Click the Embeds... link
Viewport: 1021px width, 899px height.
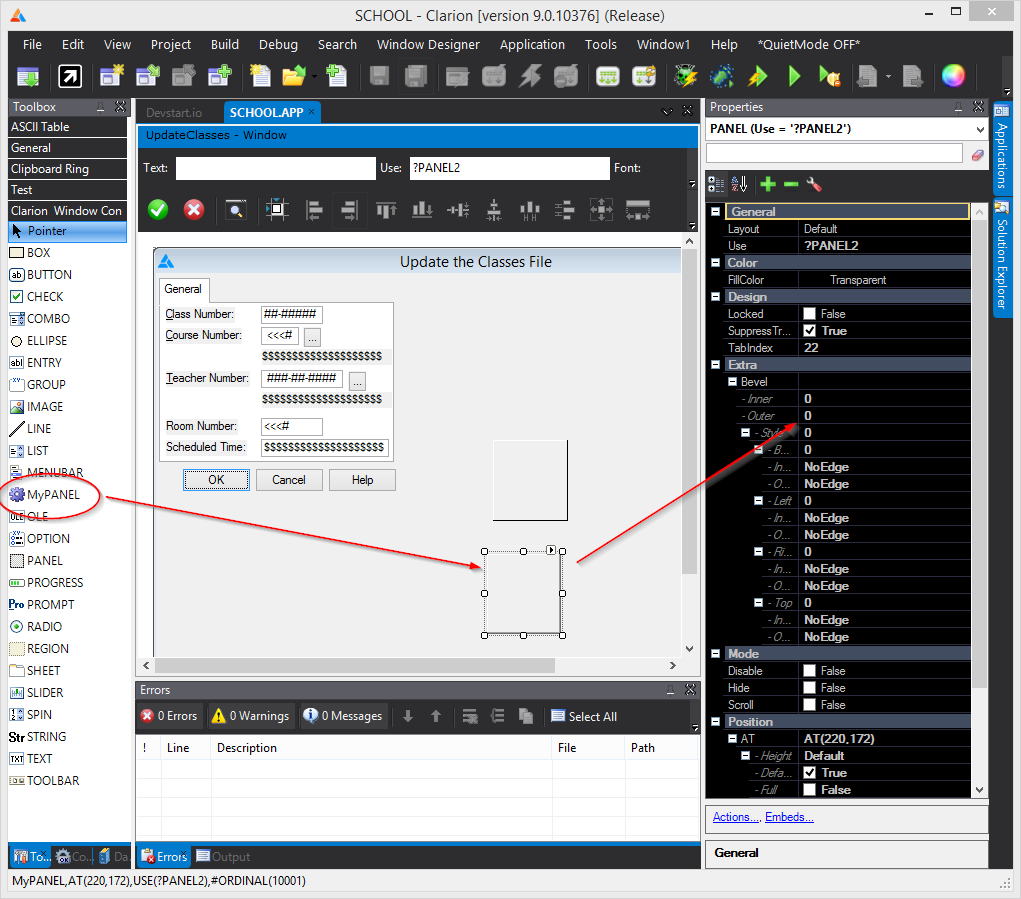click(789, 817)
